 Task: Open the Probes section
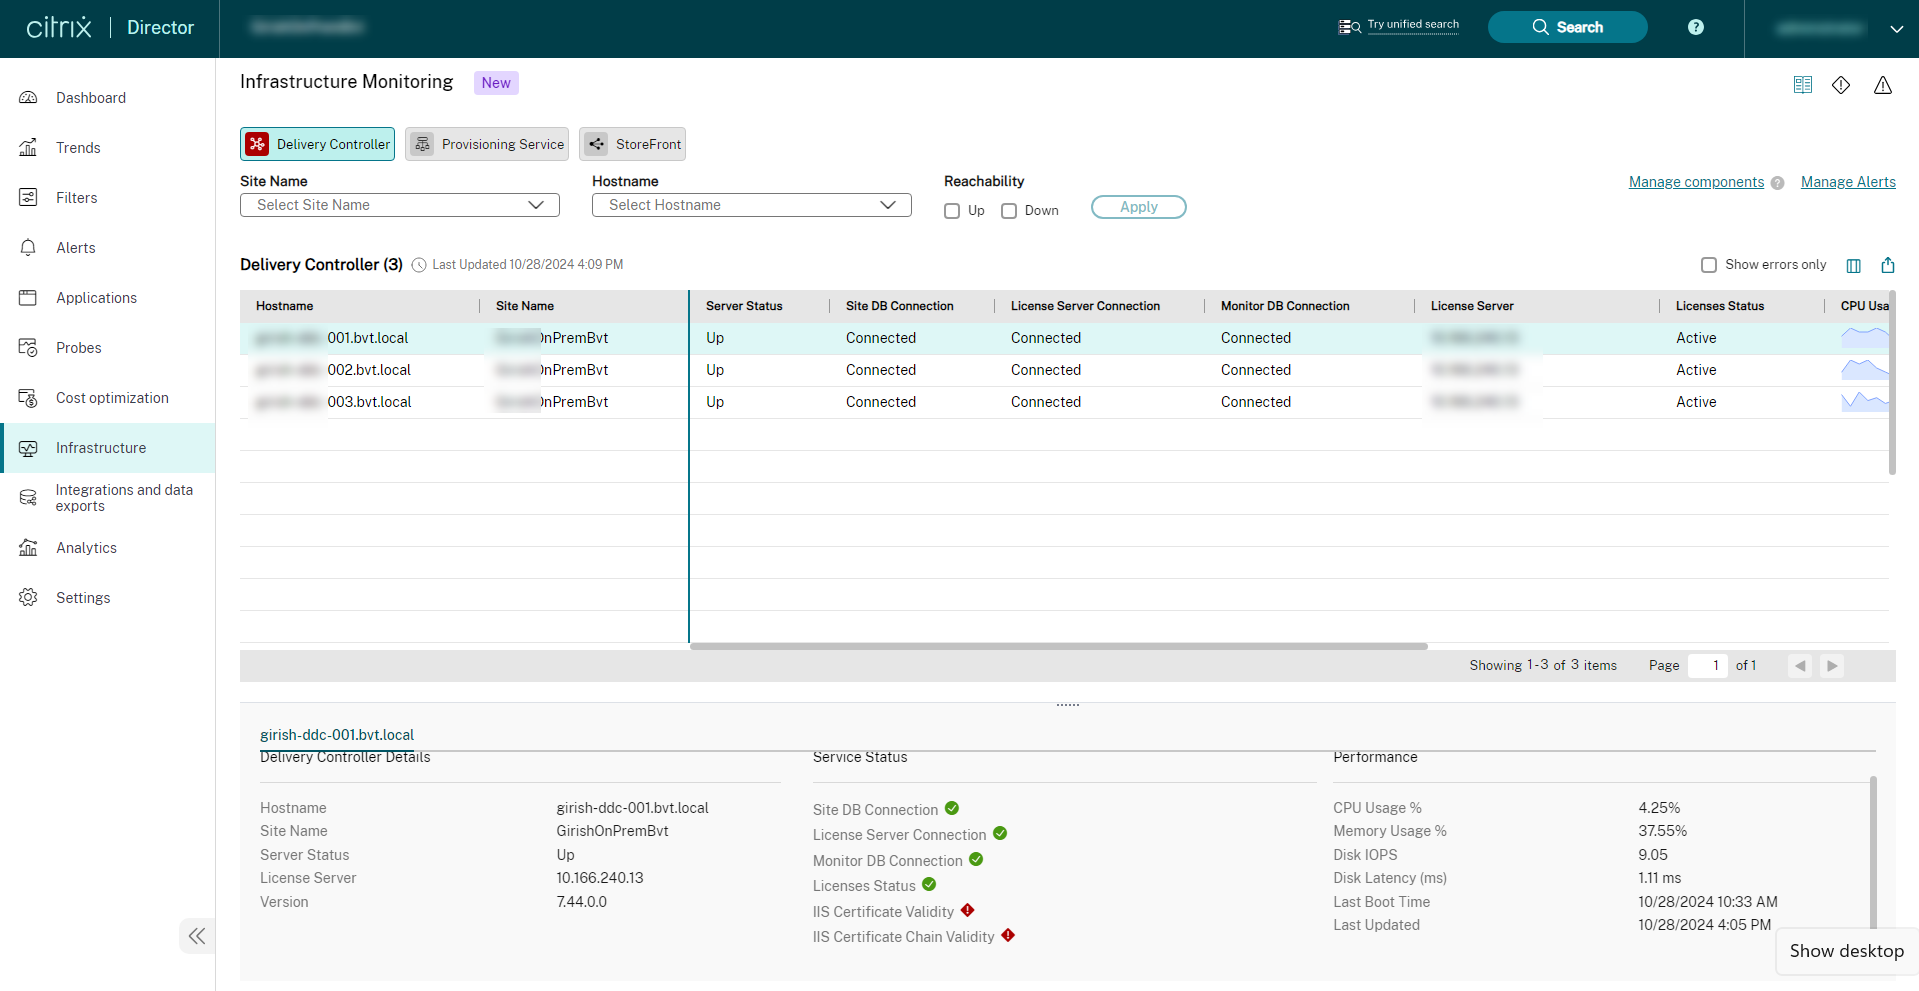(79, 347)
